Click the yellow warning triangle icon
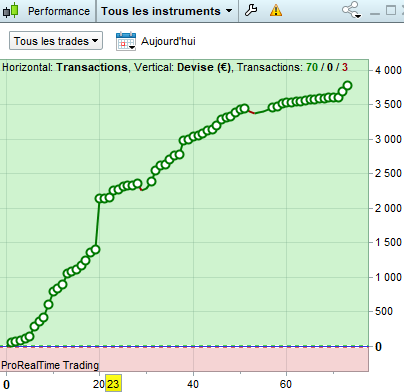Screen dimensions: 404x392 click(x=276, y=11)
